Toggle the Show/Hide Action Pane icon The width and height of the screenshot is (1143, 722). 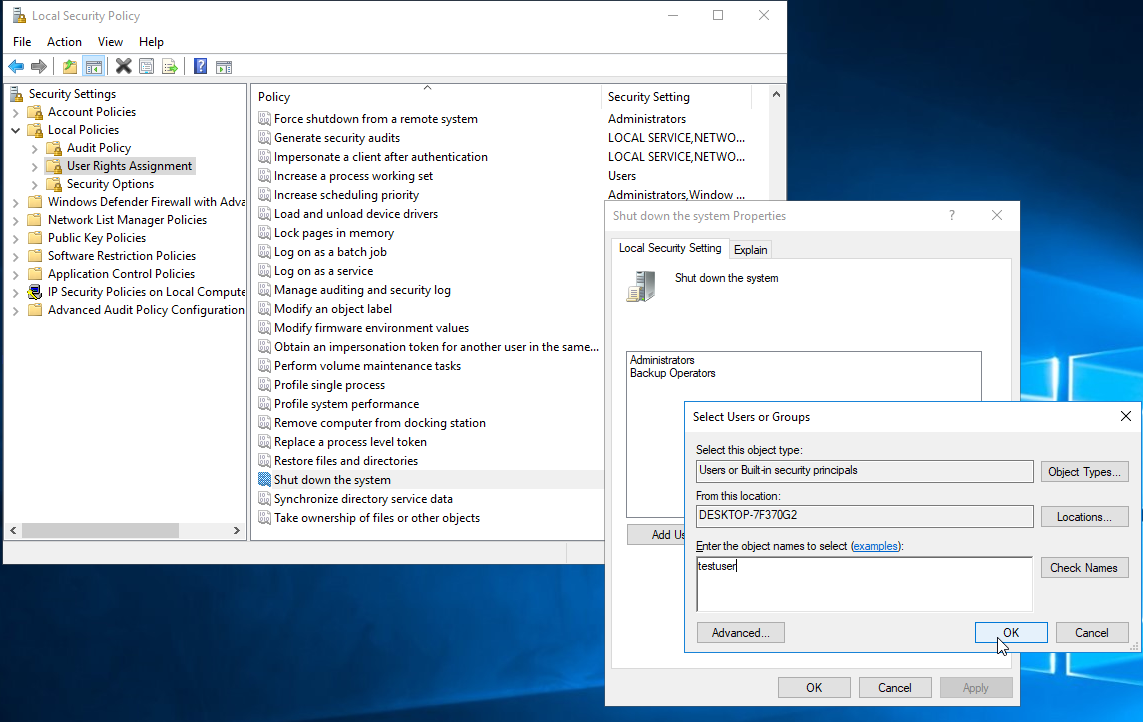[224, 67]
